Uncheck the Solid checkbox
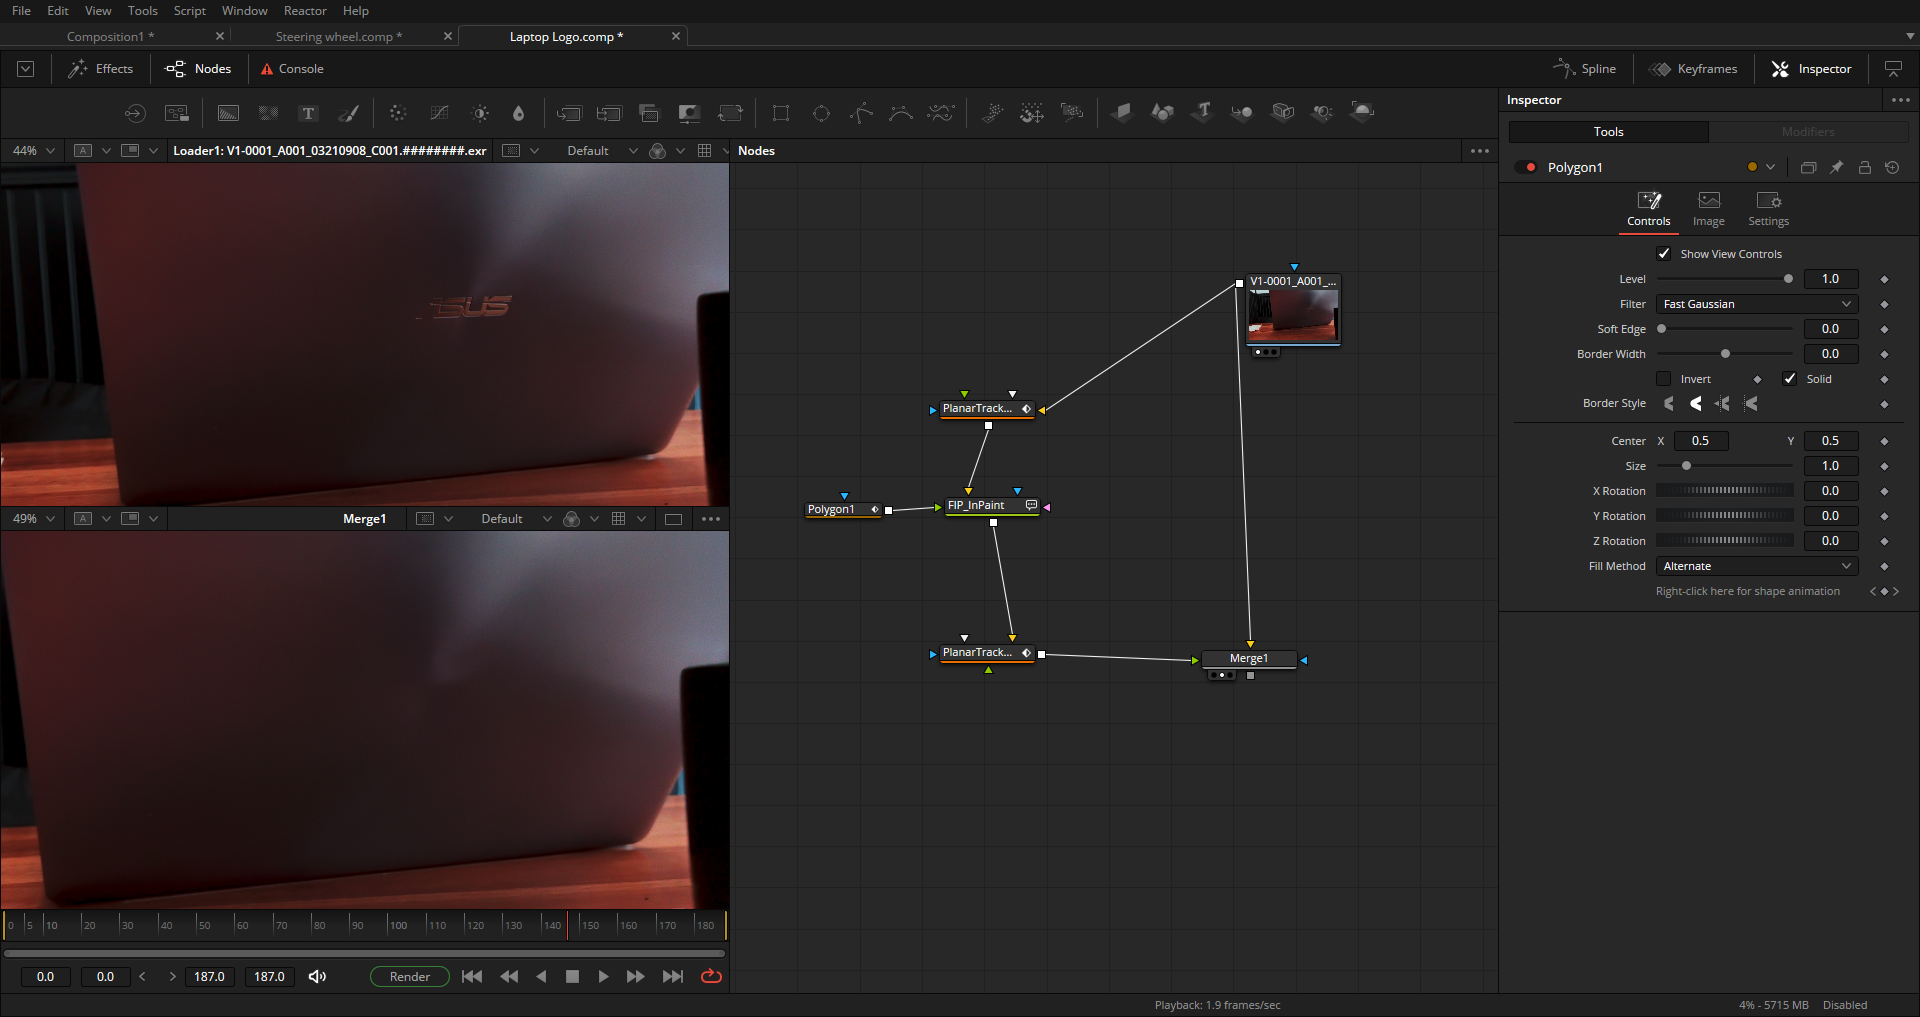The height and width of the screenshot is (1017, 1920). (x=1790, y=379)
